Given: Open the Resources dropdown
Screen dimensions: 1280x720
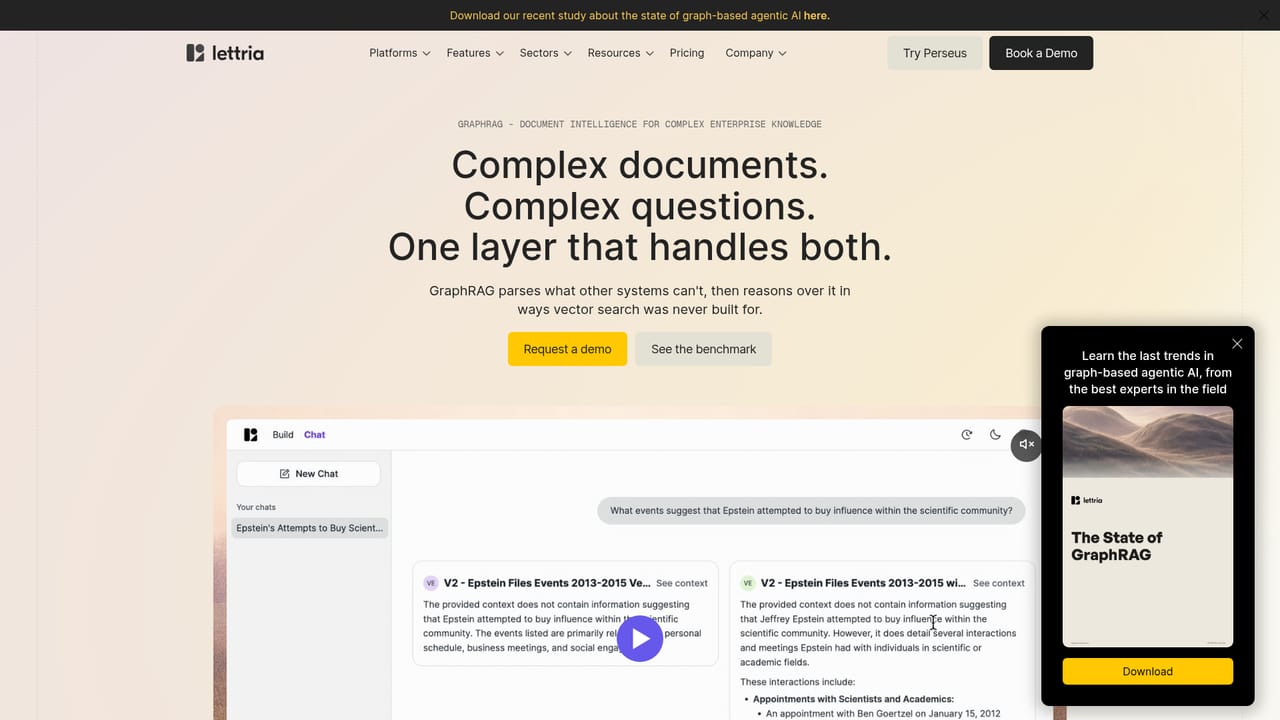Looking at the screenshot, I should (620, 53).
